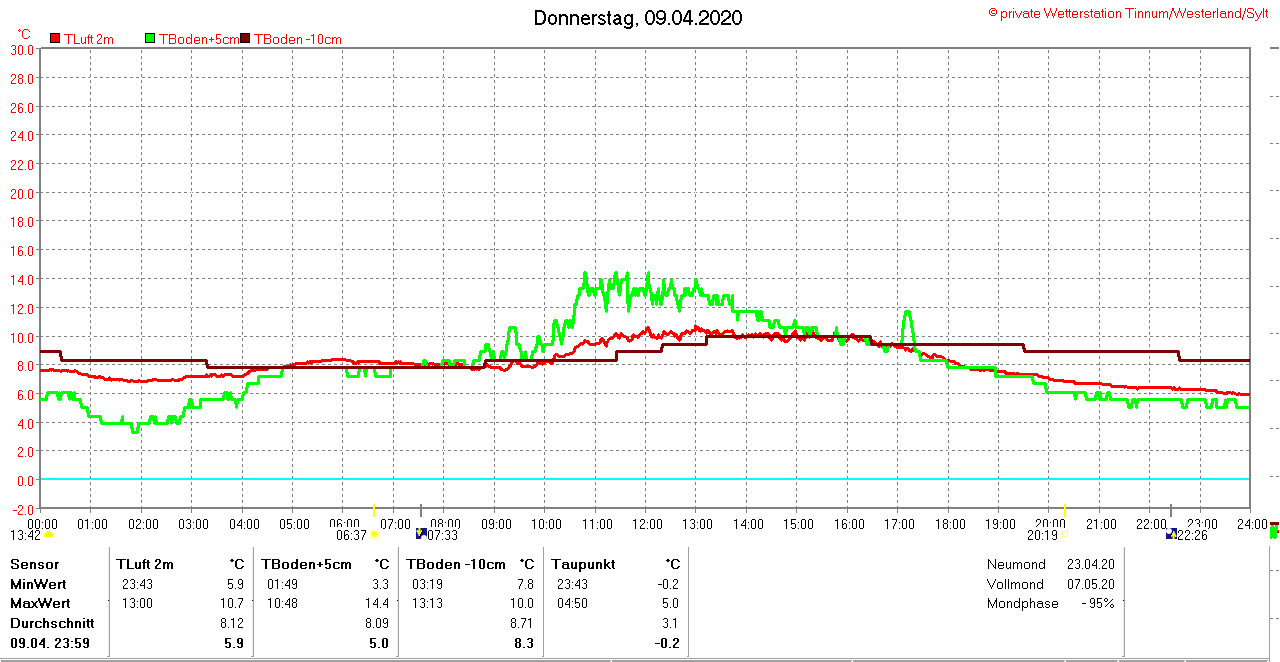This screenshot has width=1280, height=662.
Task: Click the green TBoden+5cm legend square
Action: [151, 39]
